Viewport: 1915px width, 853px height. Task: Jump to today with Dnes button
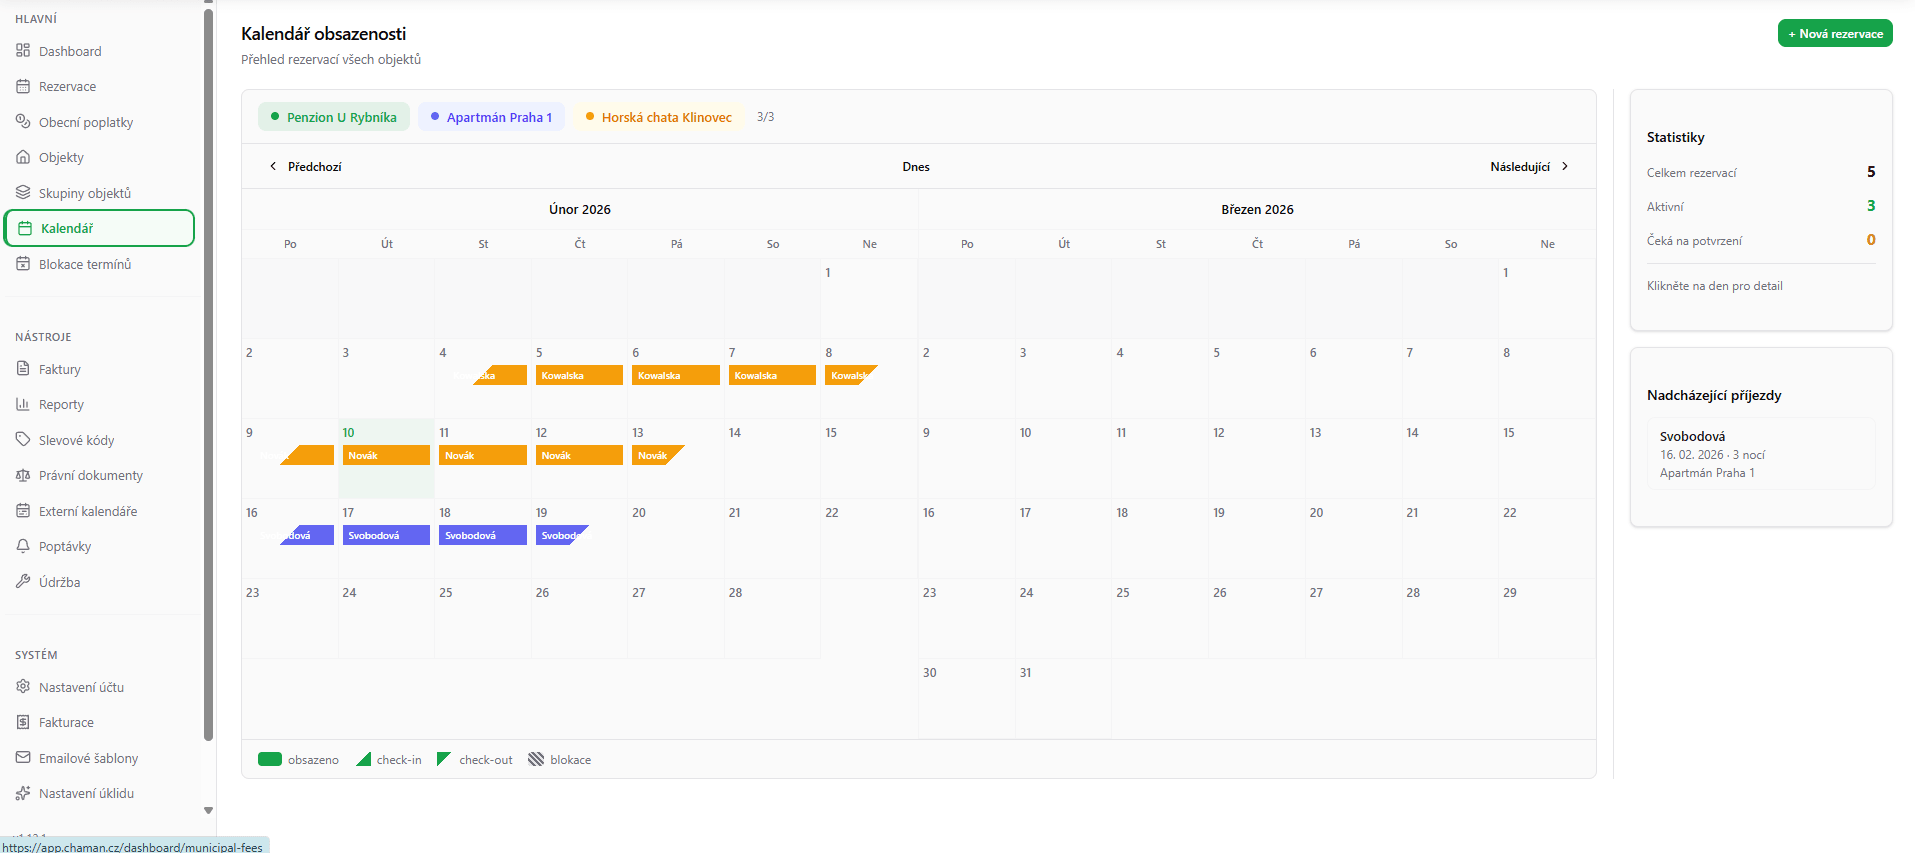pos(915,167)
